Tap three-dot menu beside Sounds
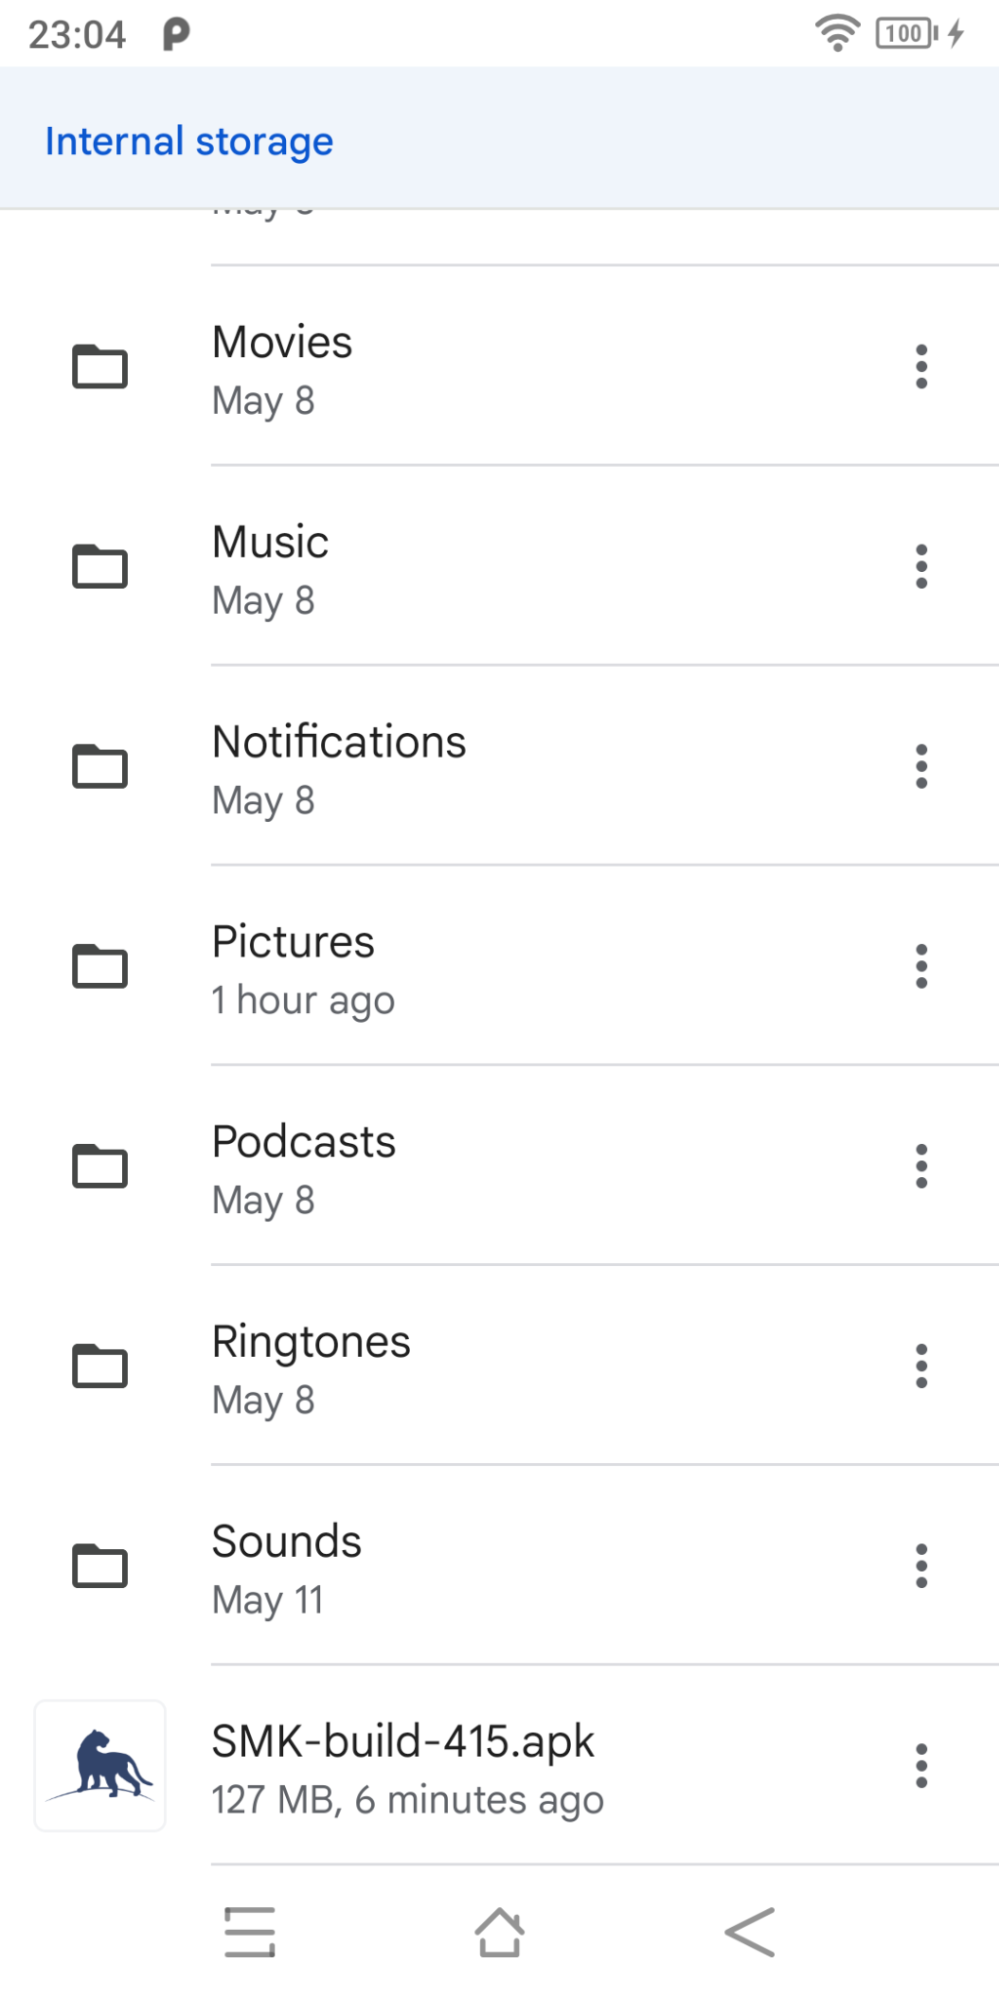1000x1999 pixels. pos(921,1567)
